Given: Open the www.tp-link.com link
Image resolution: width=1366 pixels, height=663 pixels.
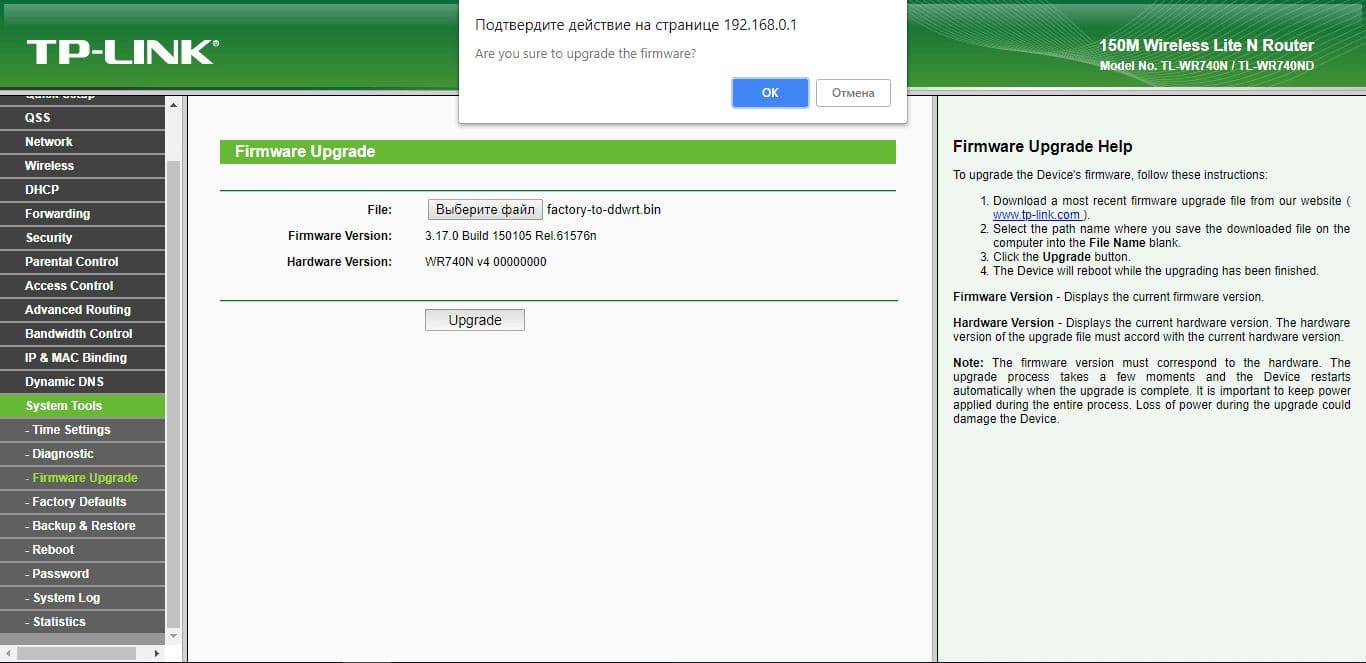Looking at the screenshot, I should point(1036,215).
